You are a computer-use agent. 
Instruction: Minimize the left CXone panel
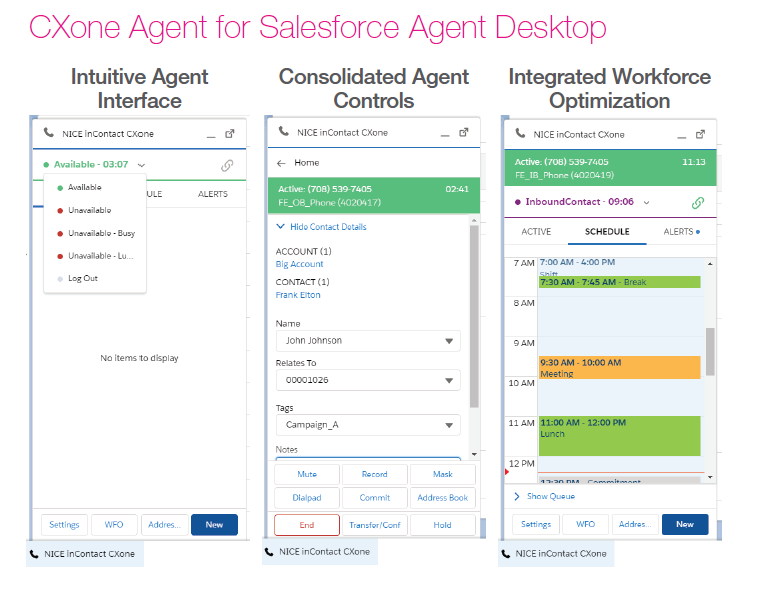click(x=211, y=137)
